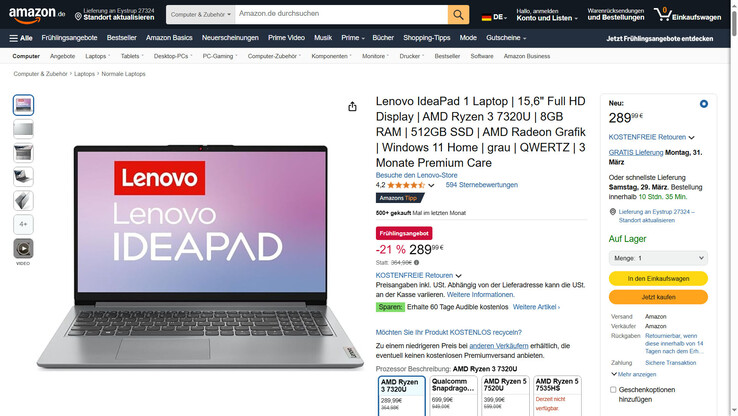This screenshot has width=738, height=416.
Task: Expand Mehr anzeigen details
Action: click(634, 374)
